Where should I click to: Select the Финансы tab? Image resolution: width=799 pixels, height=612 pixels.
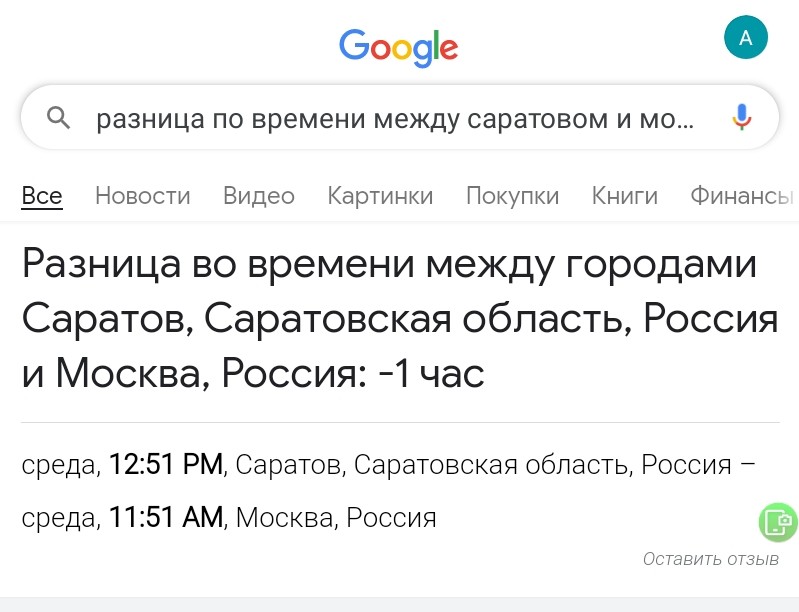point(741,196)
